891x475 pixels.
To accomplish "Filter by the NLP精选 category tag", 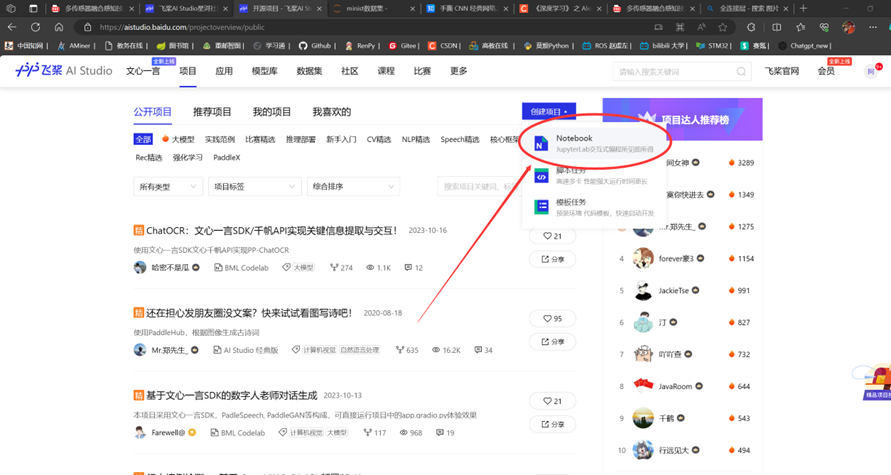I will 415,139.
